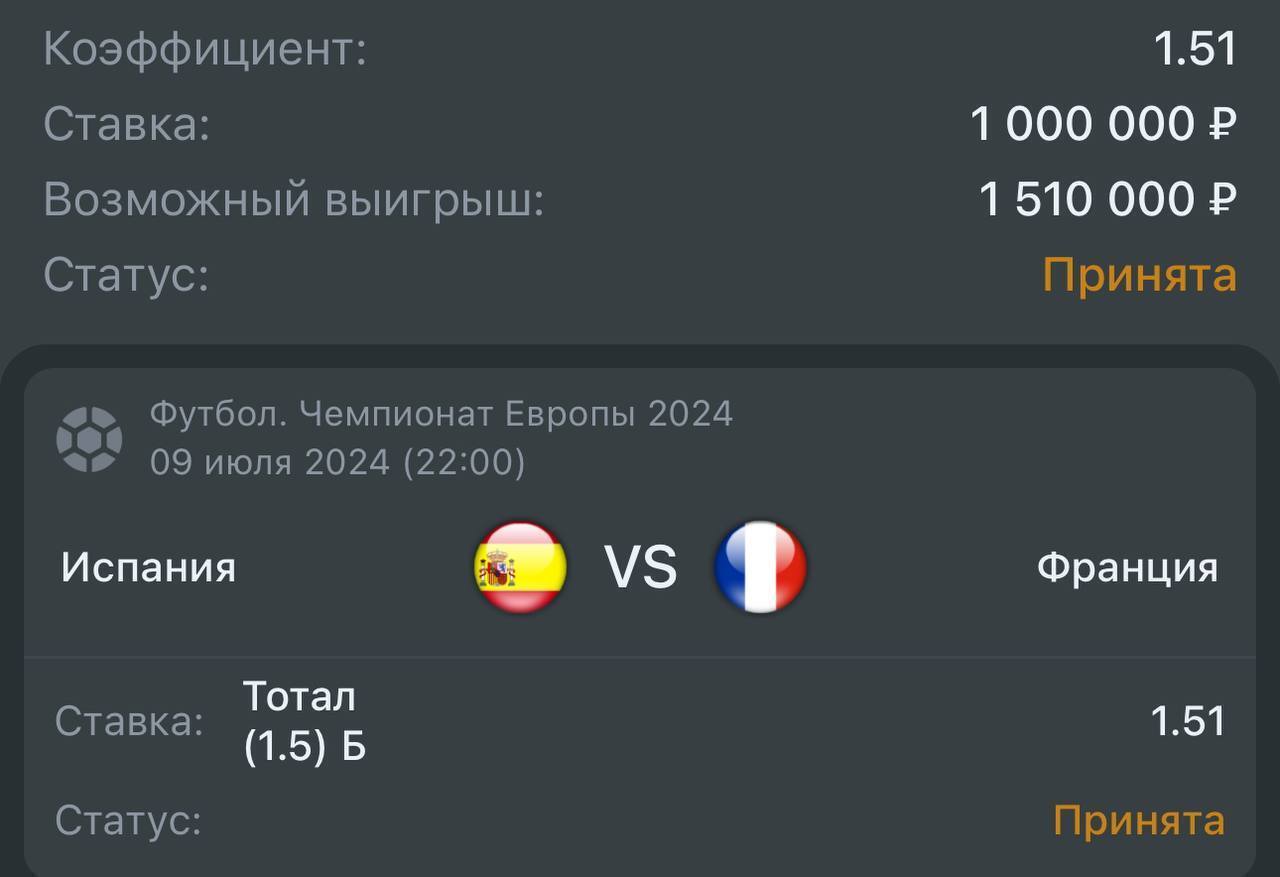Tap the Коэффициент label at top

pyautogui.click(x=205, y=49)
